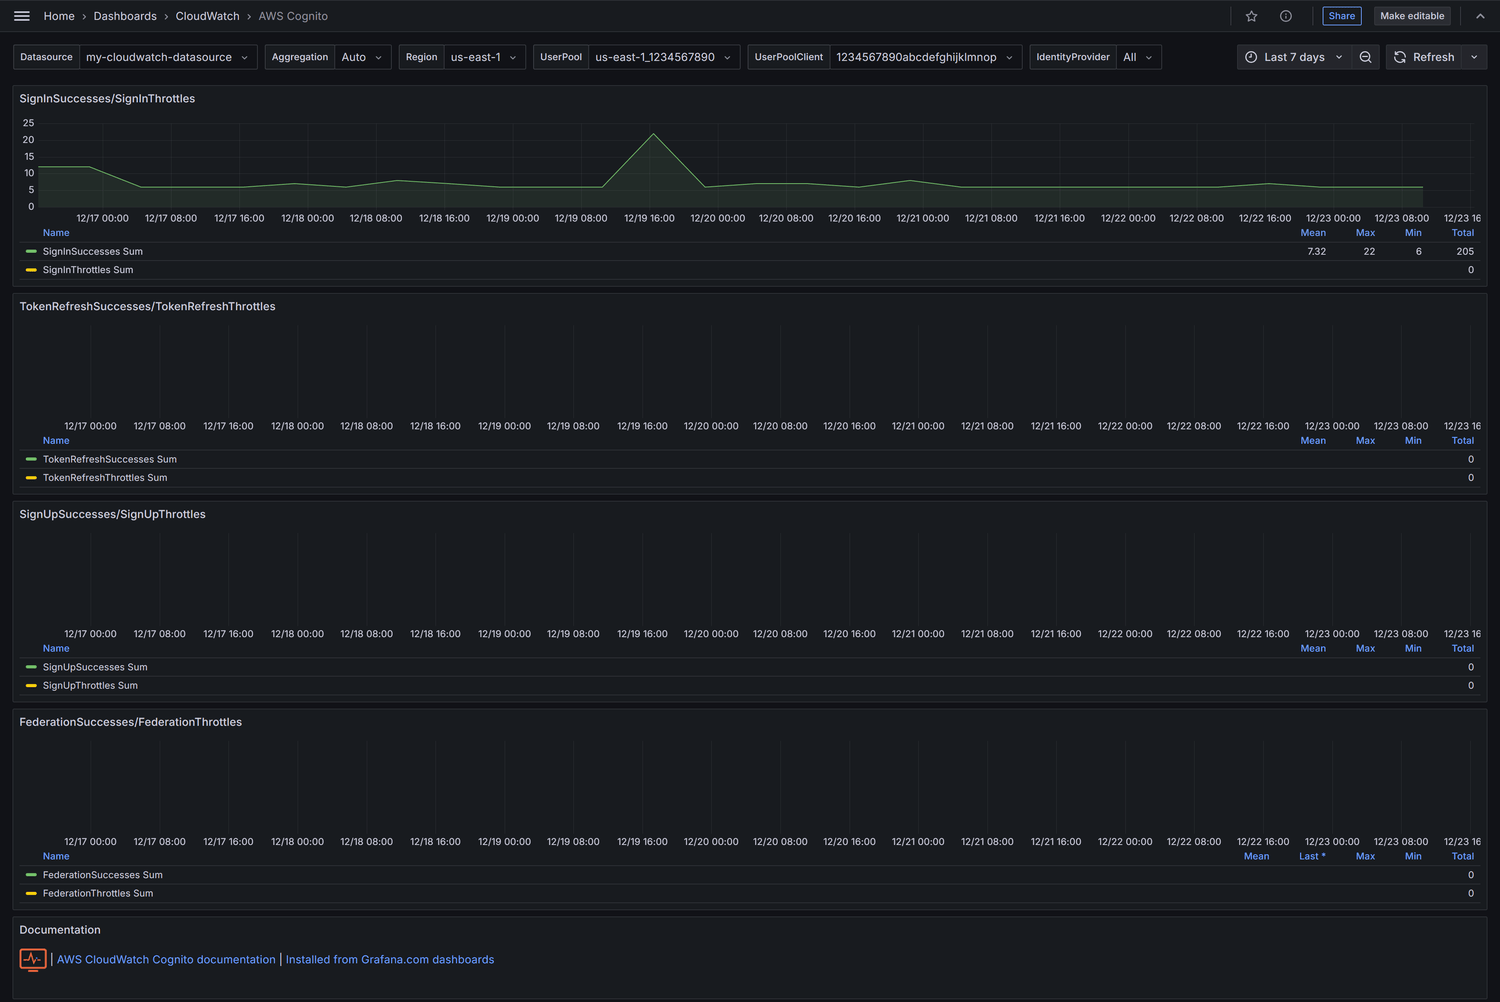Toggle FederationSuccesses Sum series visibility
This screenshot has height=1002, width=1500.
tap(103, 876)
